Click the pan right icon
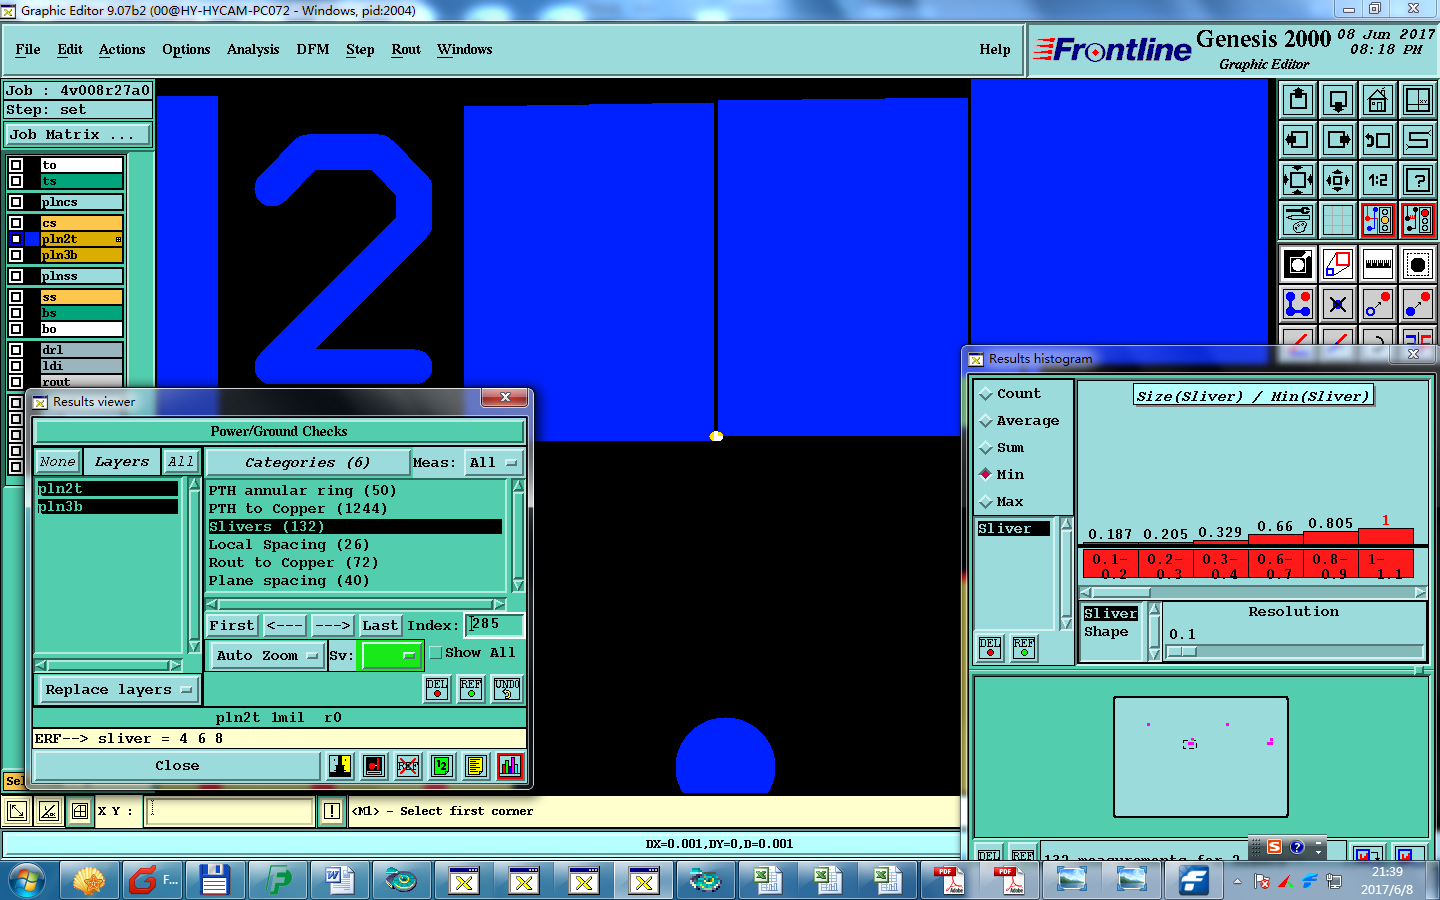This screenshot has height=900, width=1440. 1338,140
